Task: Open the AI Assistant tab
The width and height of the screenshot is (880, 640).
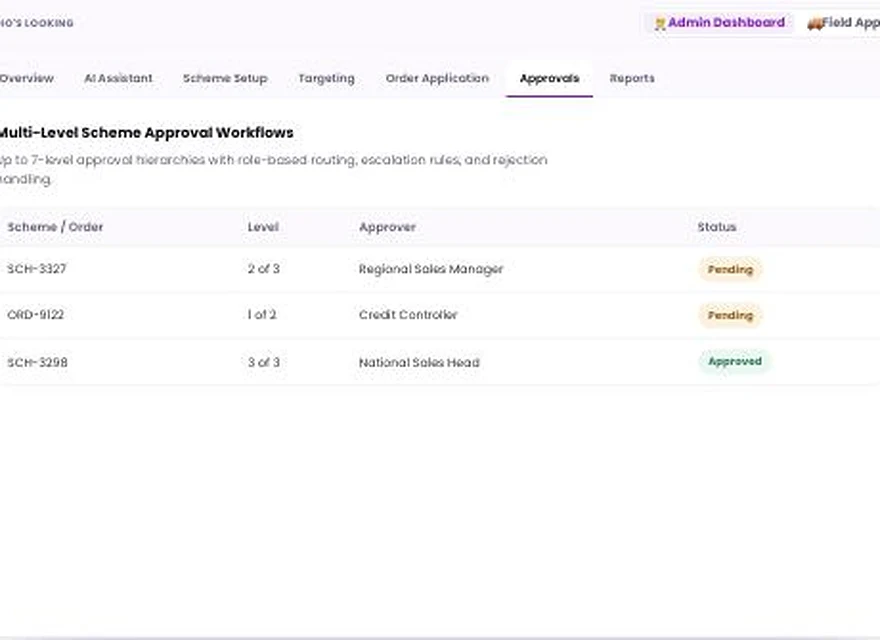Action: [118, 79]
